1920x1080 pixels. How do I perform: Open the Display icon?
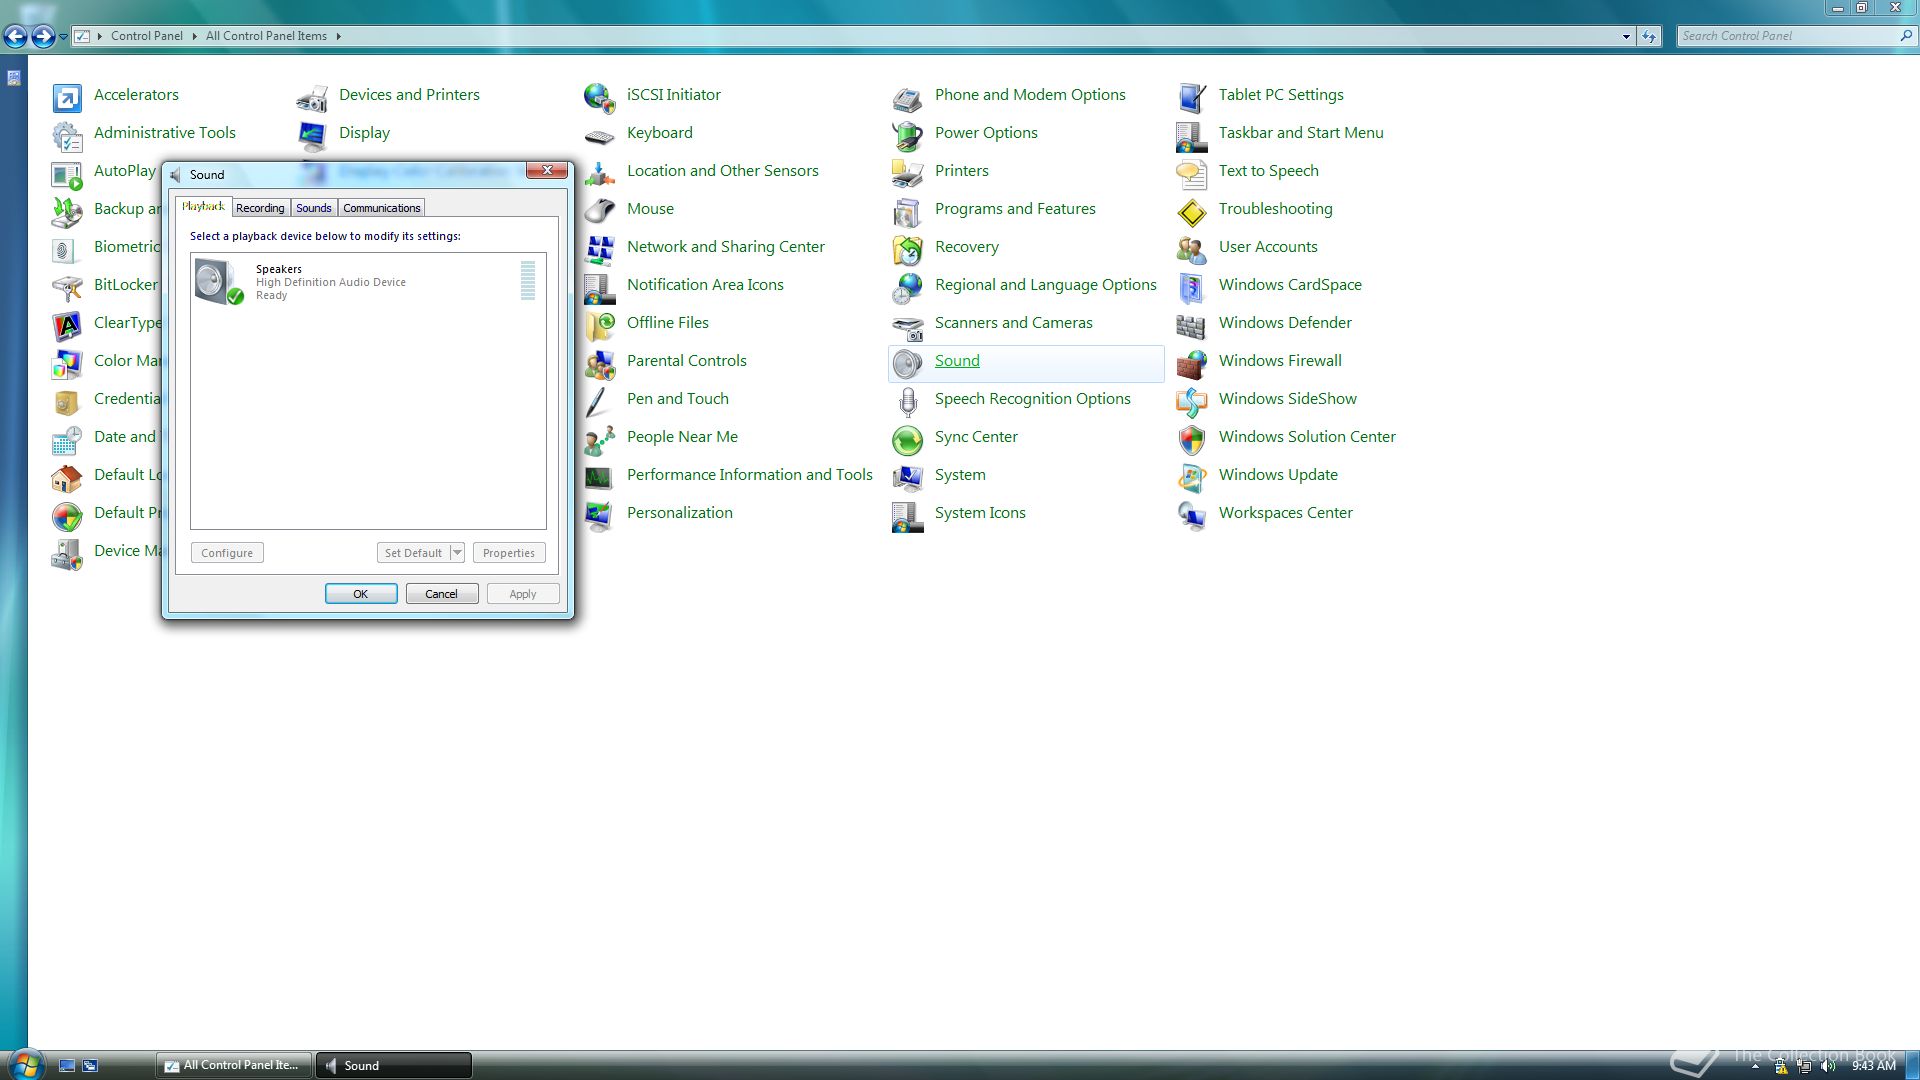coord(312,135)
